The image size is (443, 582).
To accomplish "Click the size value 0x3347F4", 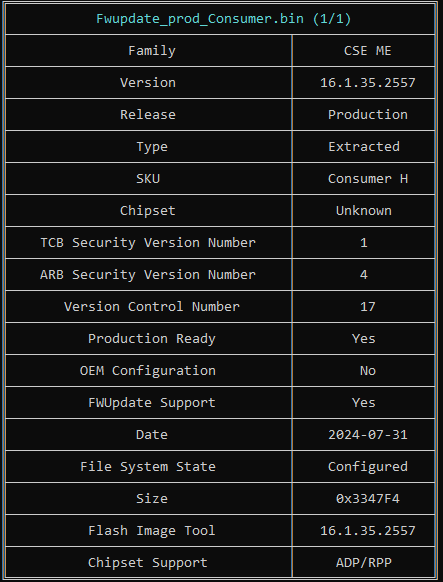I will [367, 498].
